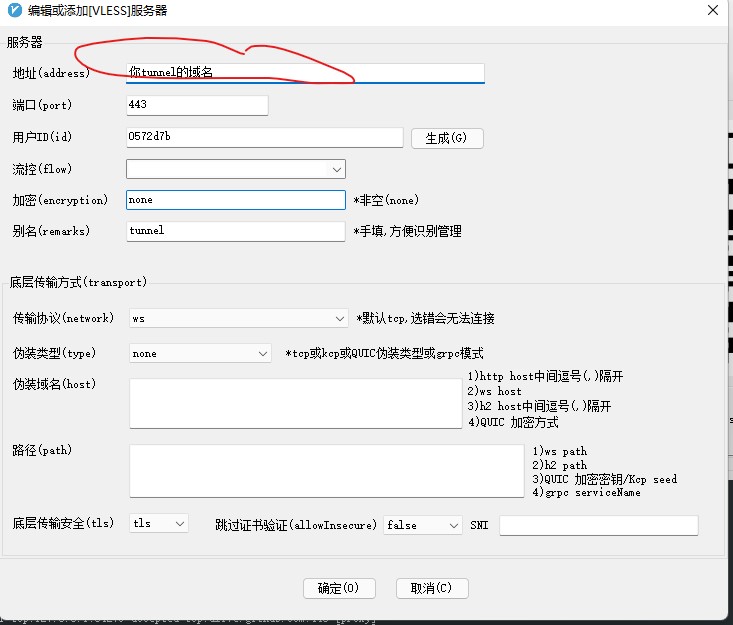This screenshot has height=625, width=733.
Task: Click the address (地址) input field
Action: click(x=305, y=73)
